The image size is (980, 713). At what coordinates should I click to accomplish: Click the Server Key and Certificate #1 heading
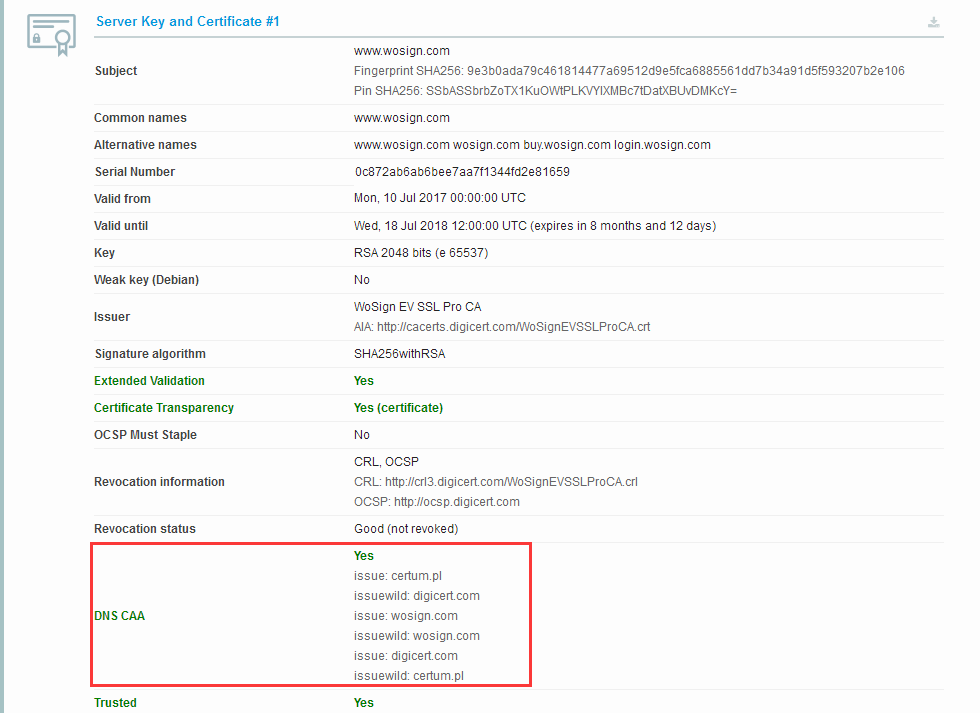187,21
